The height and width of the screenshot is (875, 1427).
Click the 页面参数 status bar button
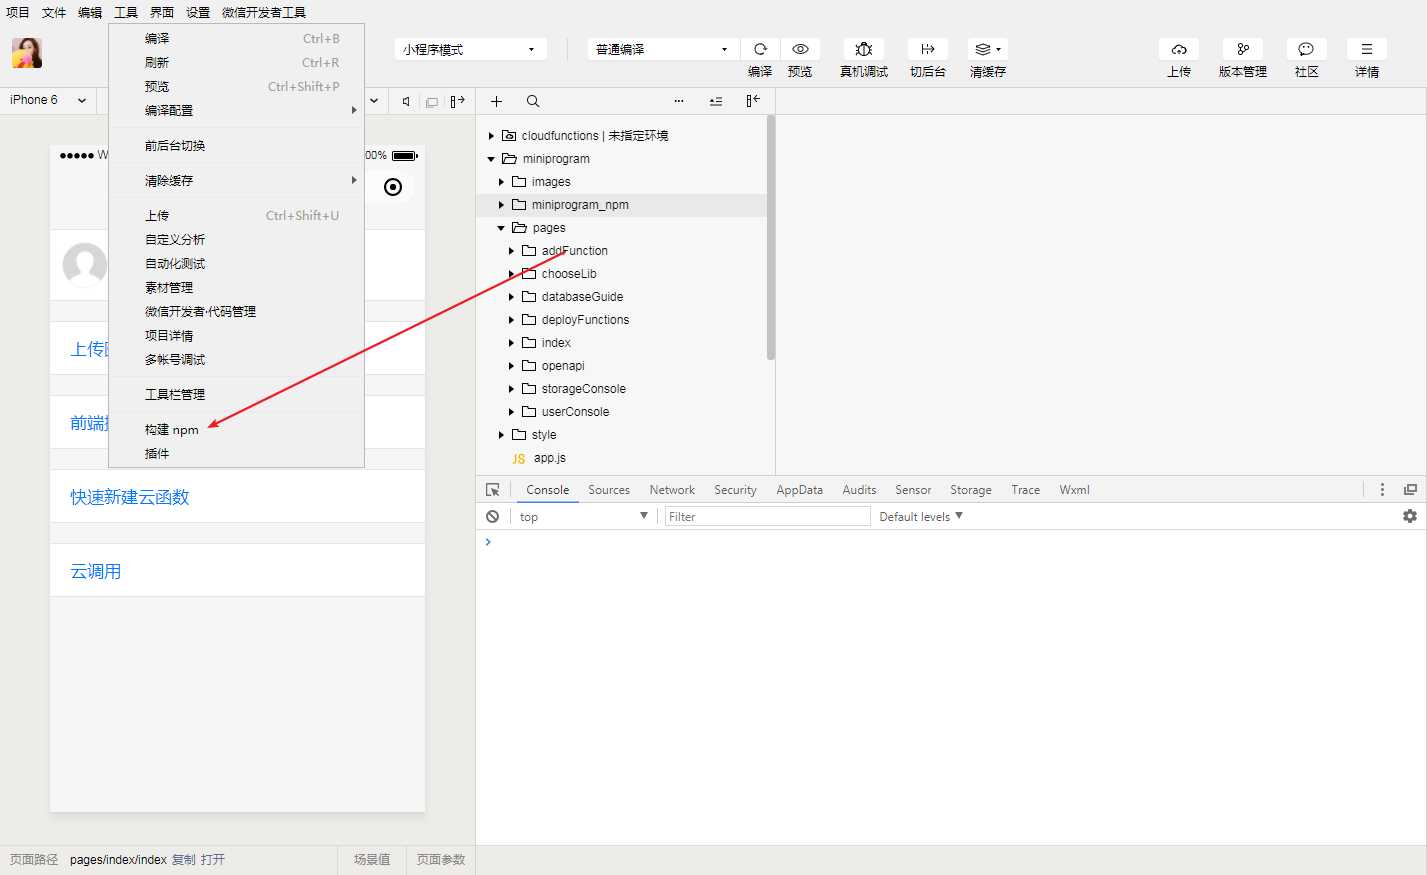441,860
